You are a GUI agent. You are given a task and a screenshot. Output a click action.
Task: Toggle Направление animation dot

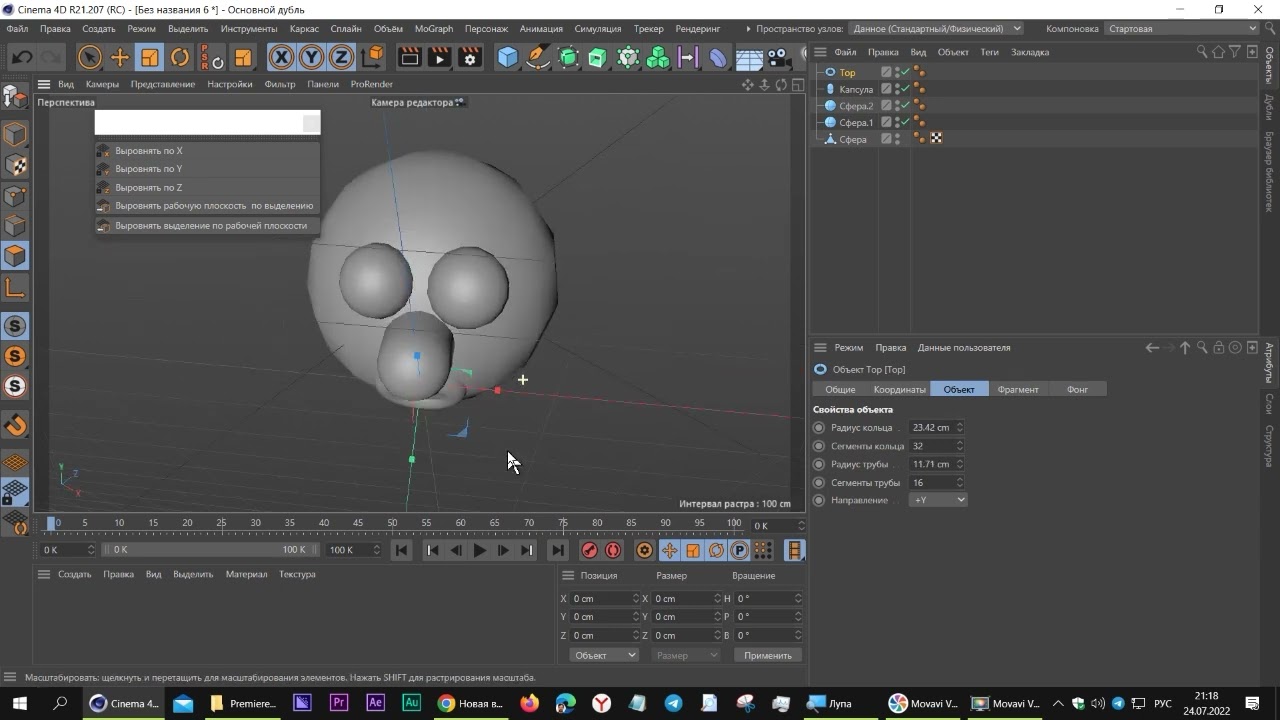click(819, 500)
